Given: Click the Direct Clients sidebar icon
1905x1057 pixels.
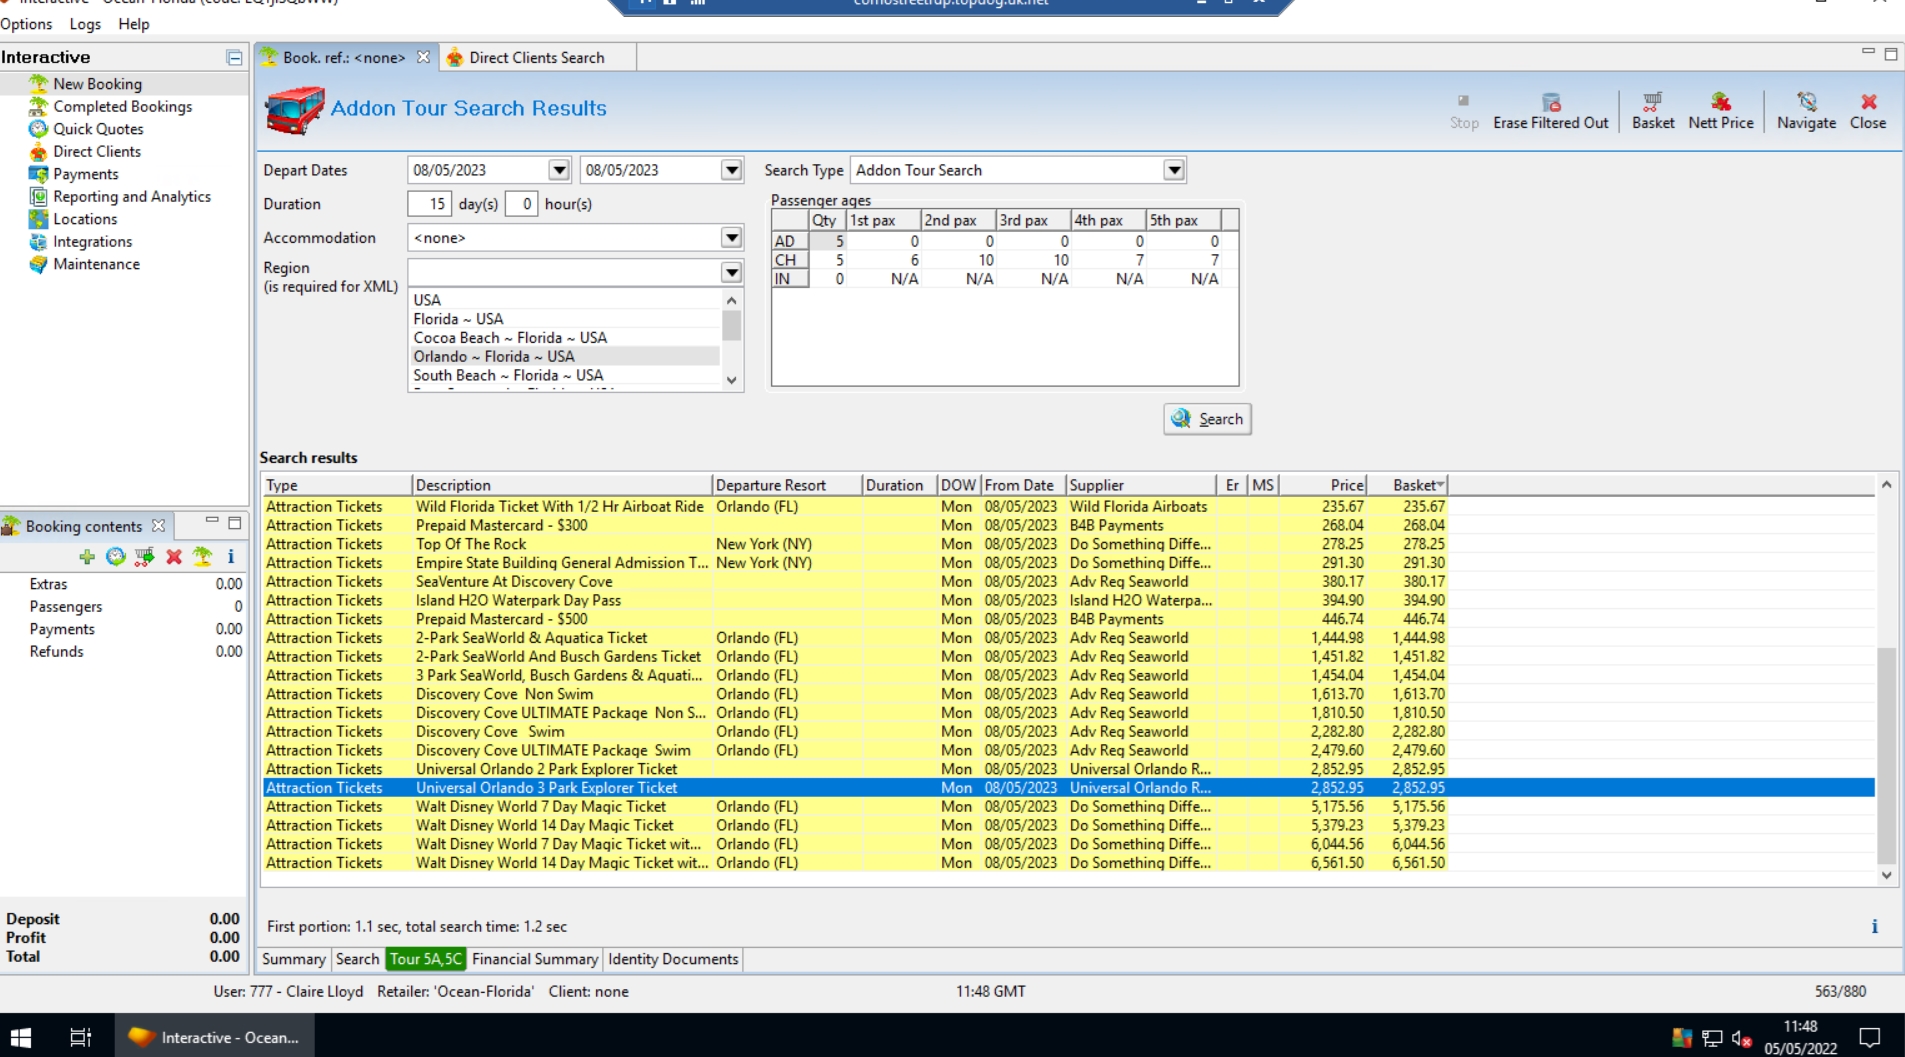Looking at the screenshot, I should coord(38,152).
